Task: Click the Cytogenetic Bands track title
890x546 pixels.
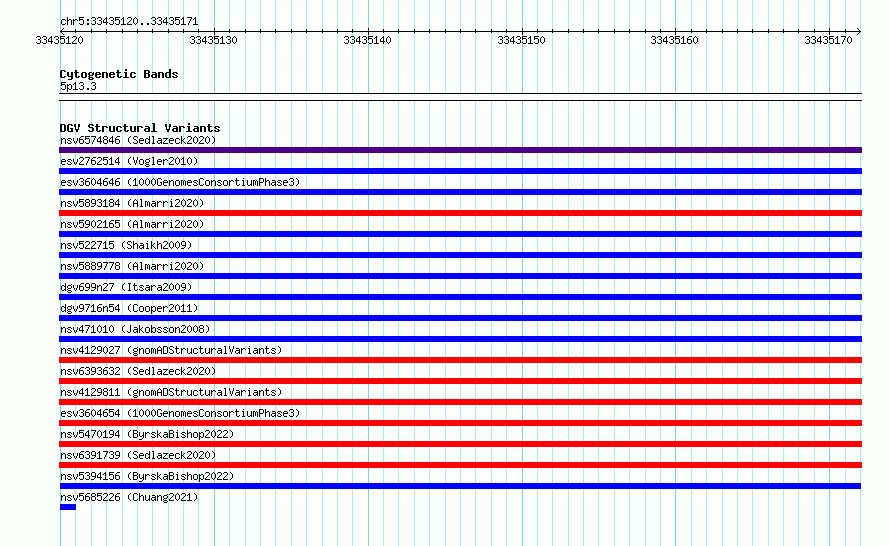Action: coord(119,74)
